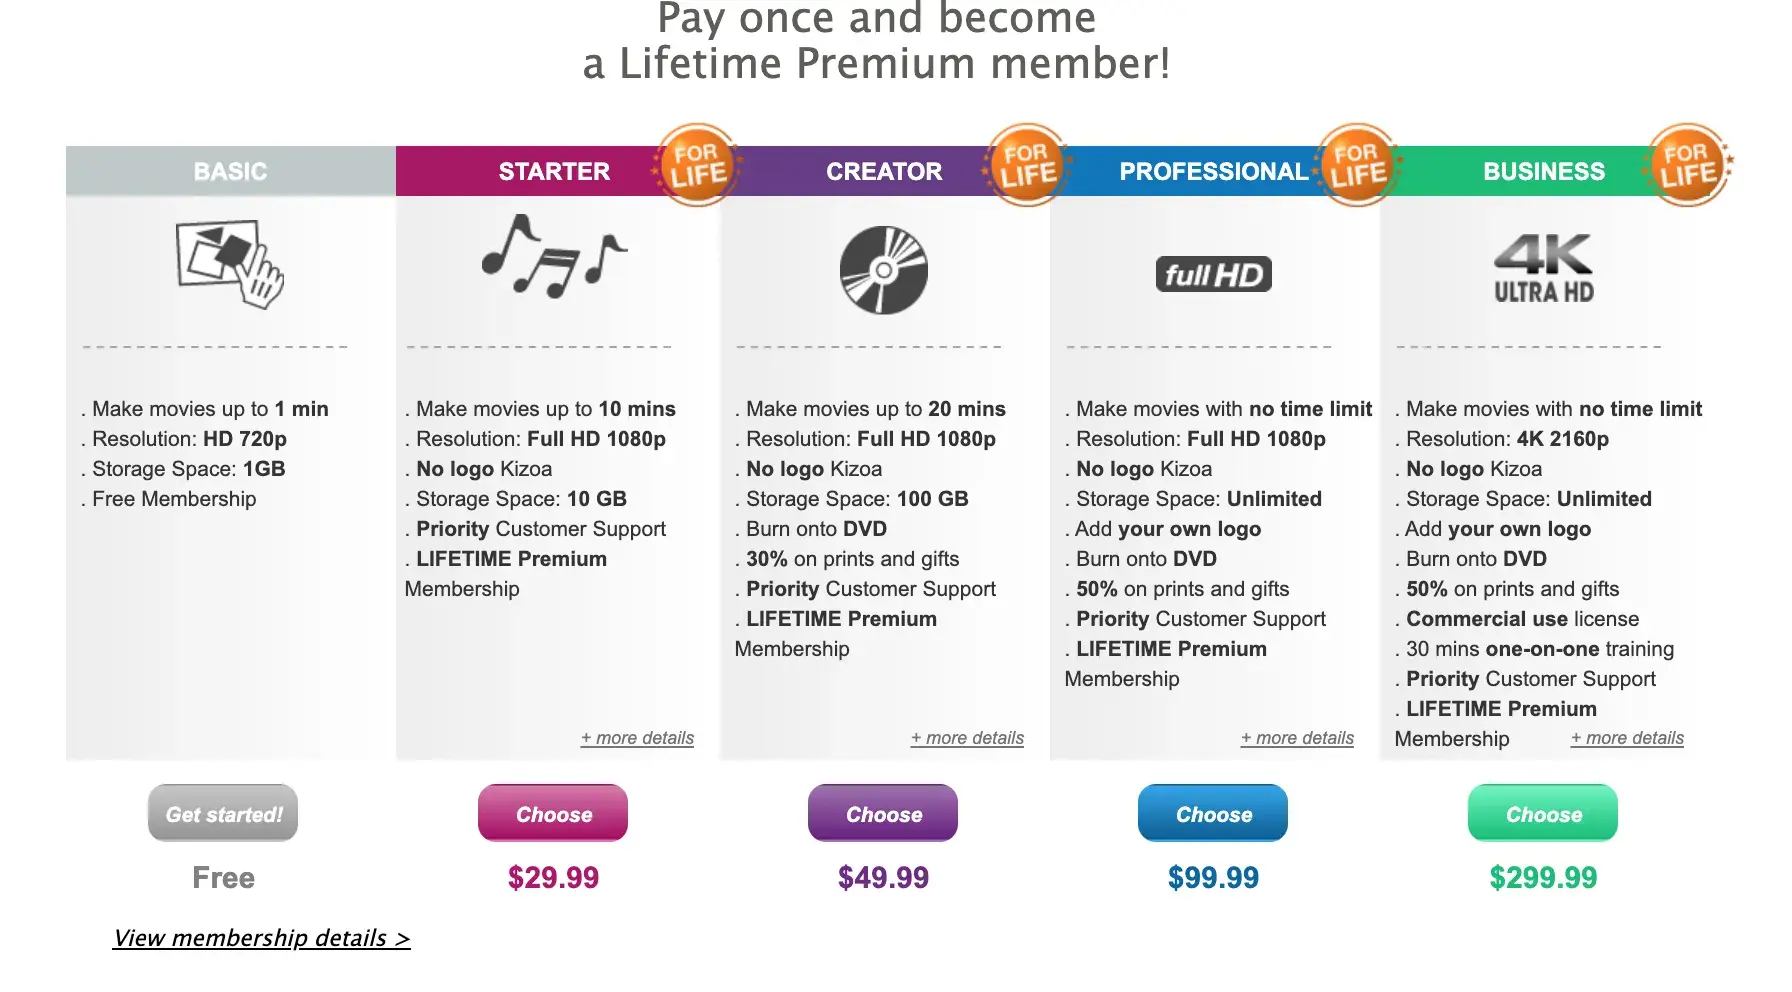Click the Creator plan DVD disc icon

(883, 270)
